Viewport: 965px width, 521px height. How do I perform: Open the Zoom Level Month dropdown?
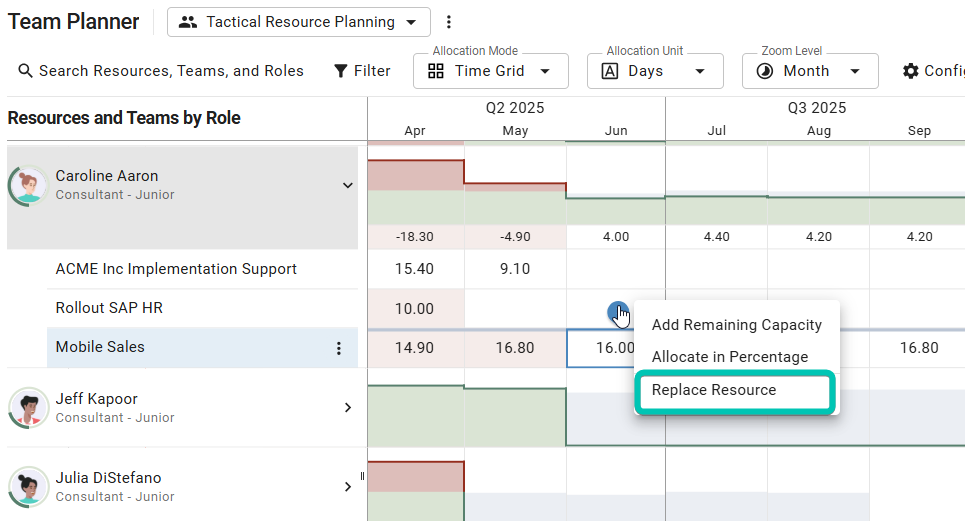[810, 71]
